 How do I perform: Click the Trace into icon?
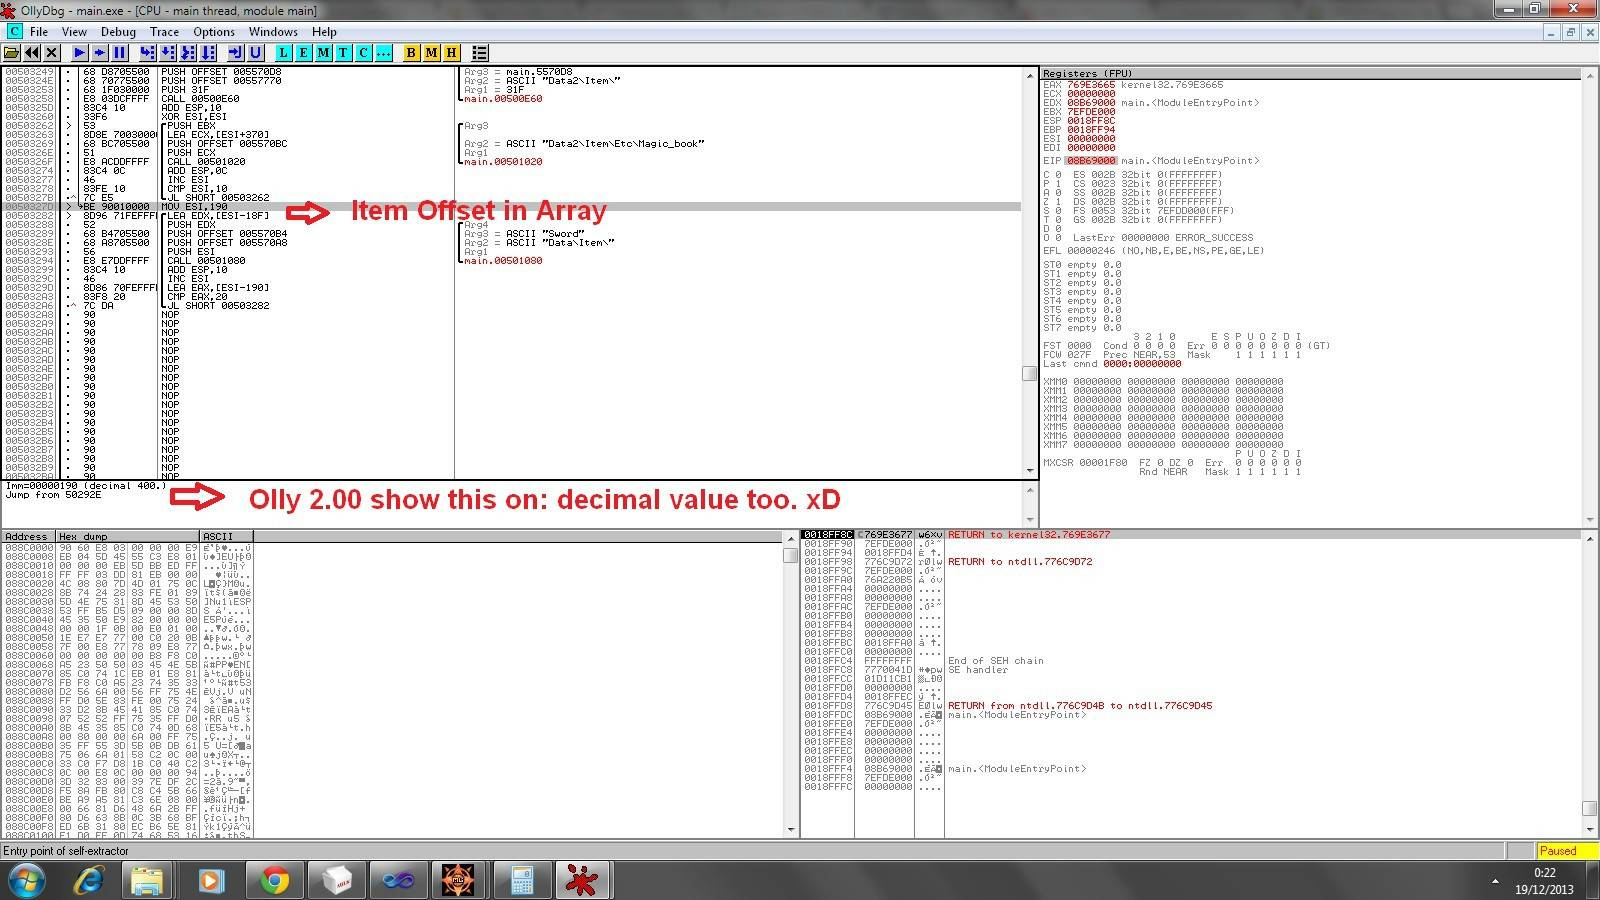(x=188, y=52)
